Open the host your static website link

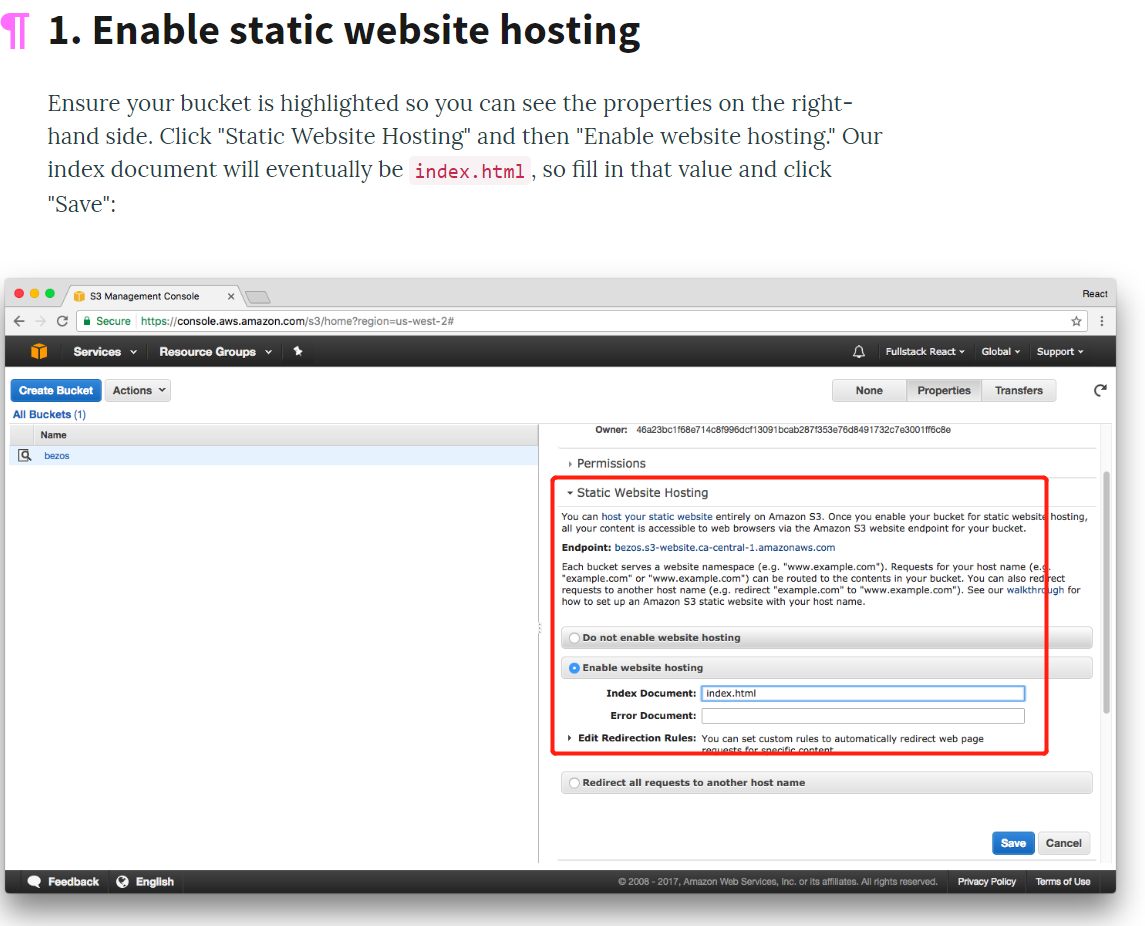pyautogui.click(x=656, y=516)
